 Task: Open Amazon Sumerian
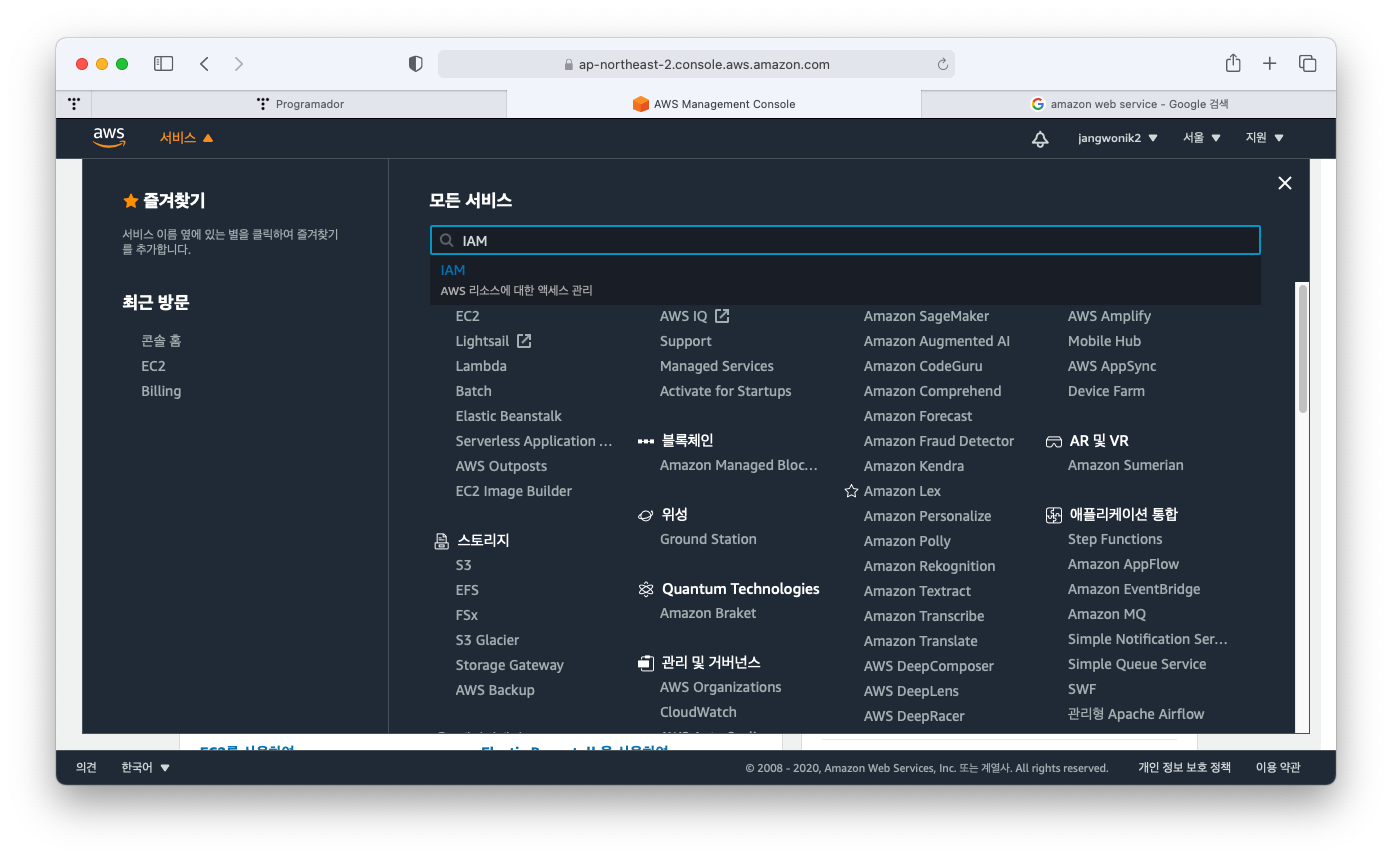pos(1125,465)
